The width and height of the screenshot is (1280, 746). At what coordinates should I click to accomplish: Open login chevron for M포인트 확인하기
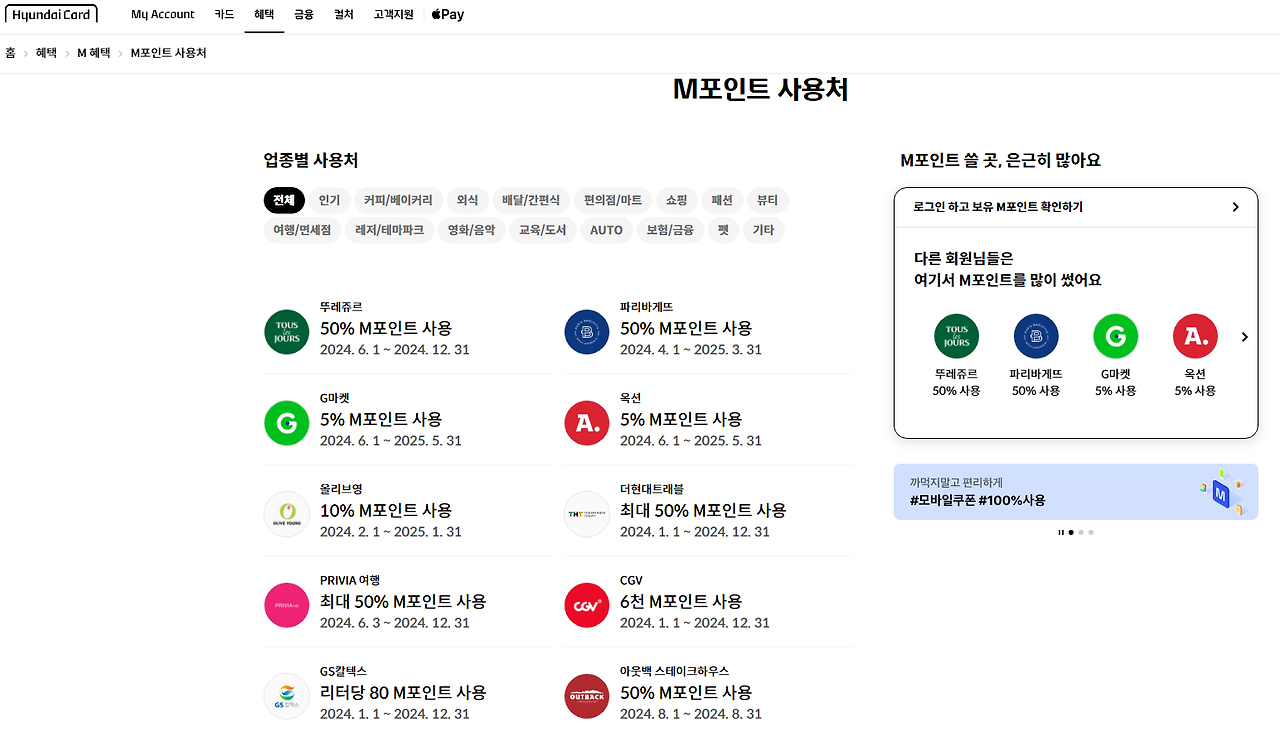click(1236, 207)
